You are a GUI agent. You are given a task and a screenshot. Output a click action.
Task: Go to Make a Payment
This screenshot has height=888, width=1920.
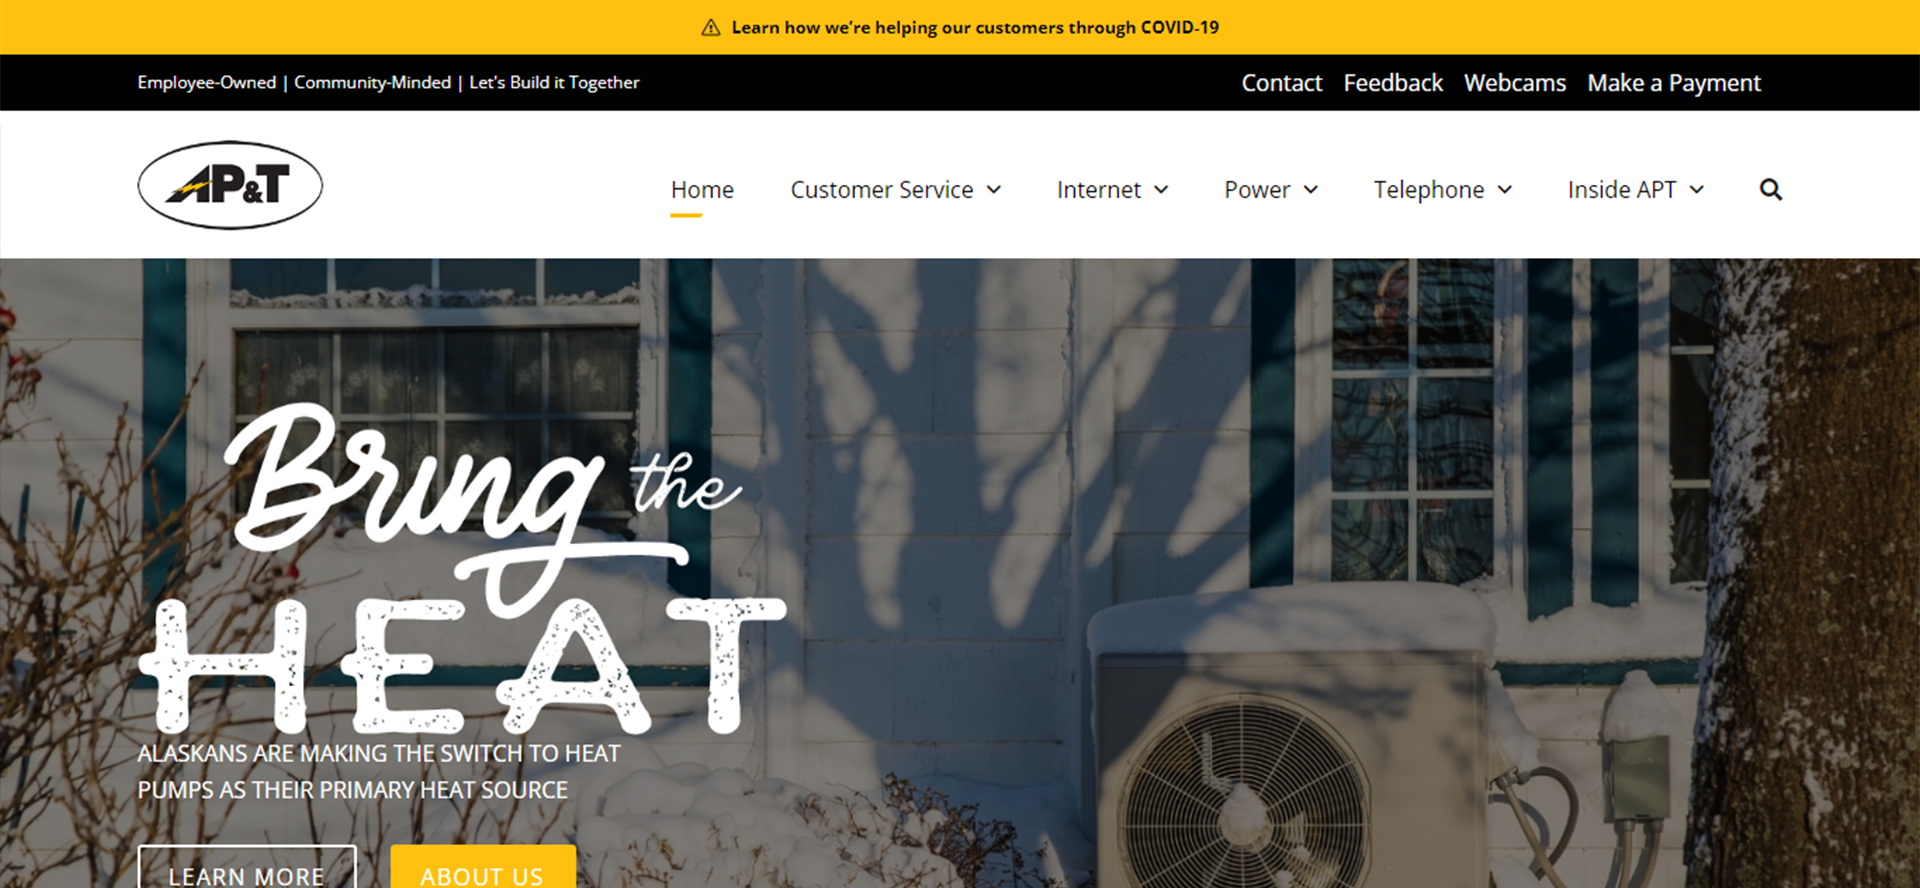pyautogui.click(x=1674, y=83)
